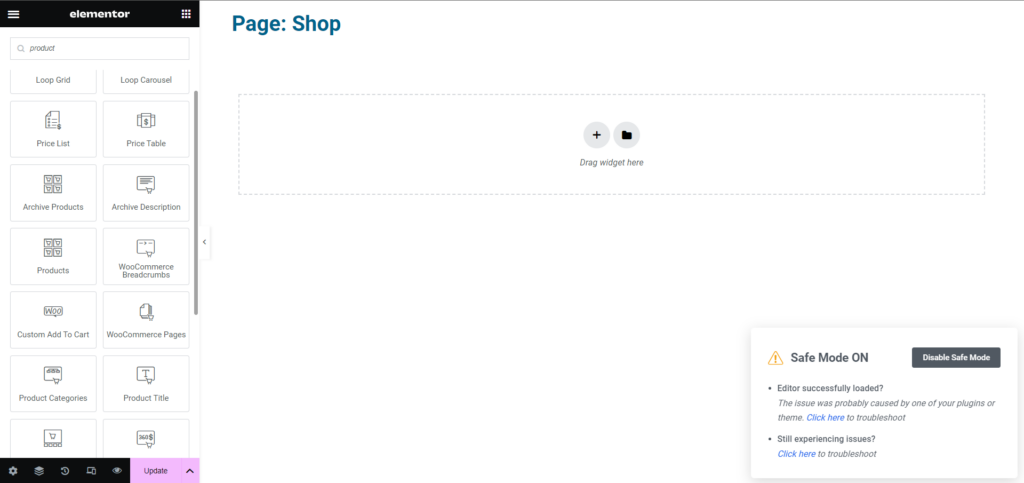Collapse the Elementor side panel
The image size is (1024, 483).
pyautogui.click(x=204, y=242)
